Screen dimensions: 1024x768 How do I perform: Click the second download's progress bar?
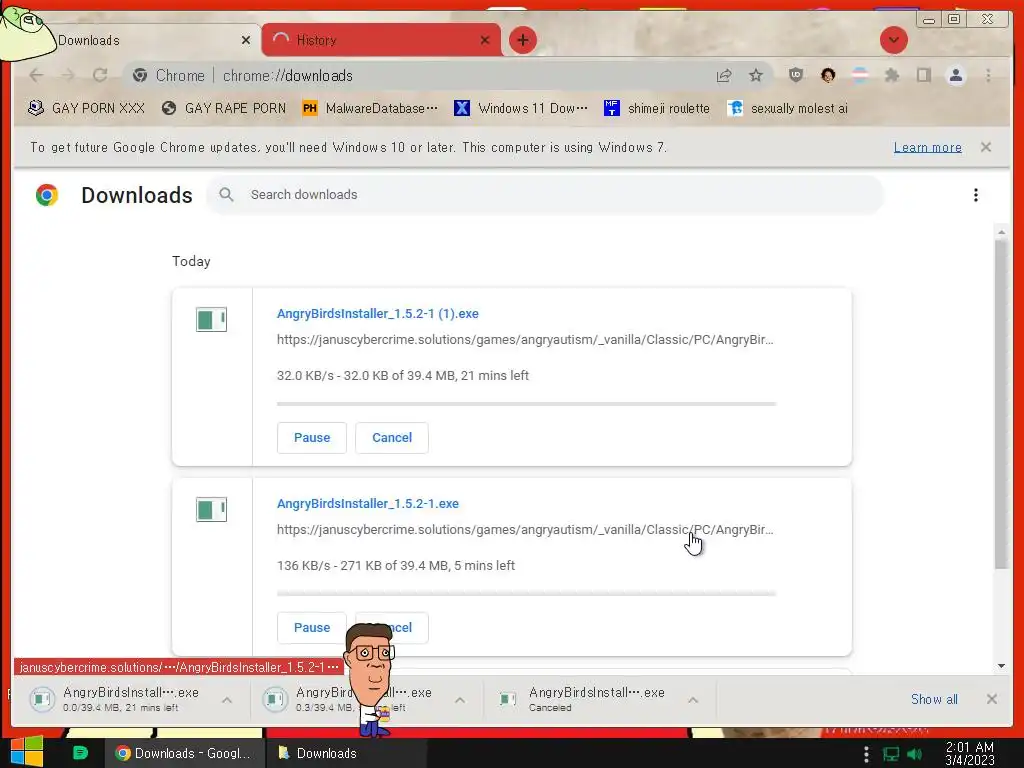[x=526, y=594]
